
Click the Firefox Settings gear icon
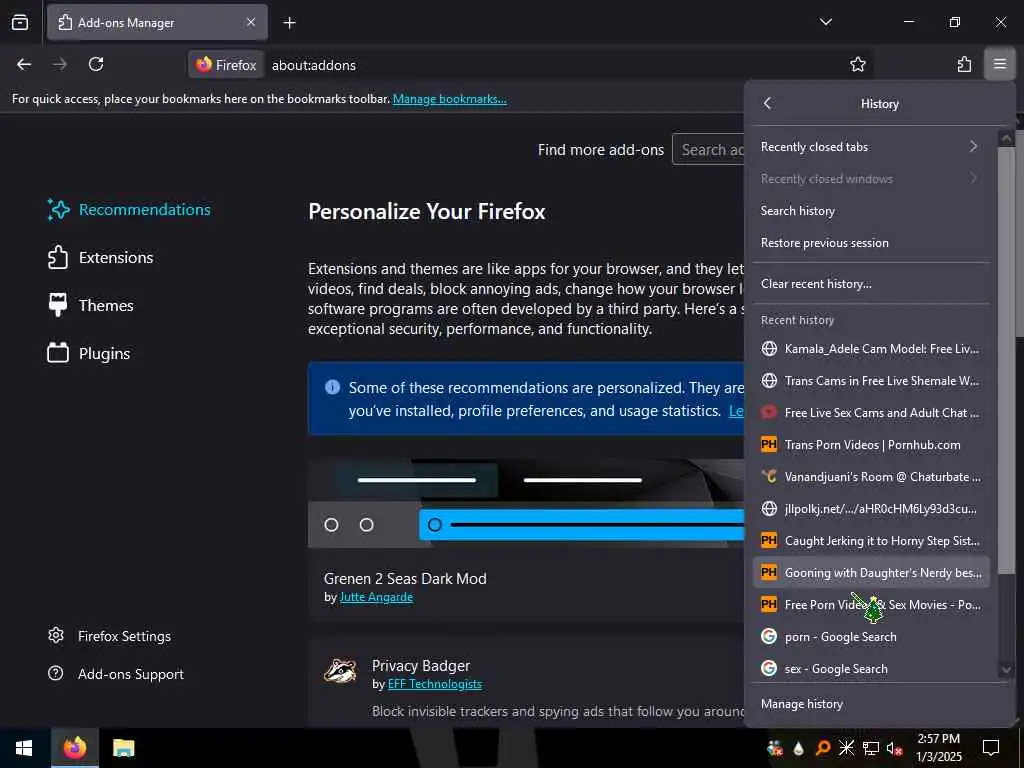[56, 635]
